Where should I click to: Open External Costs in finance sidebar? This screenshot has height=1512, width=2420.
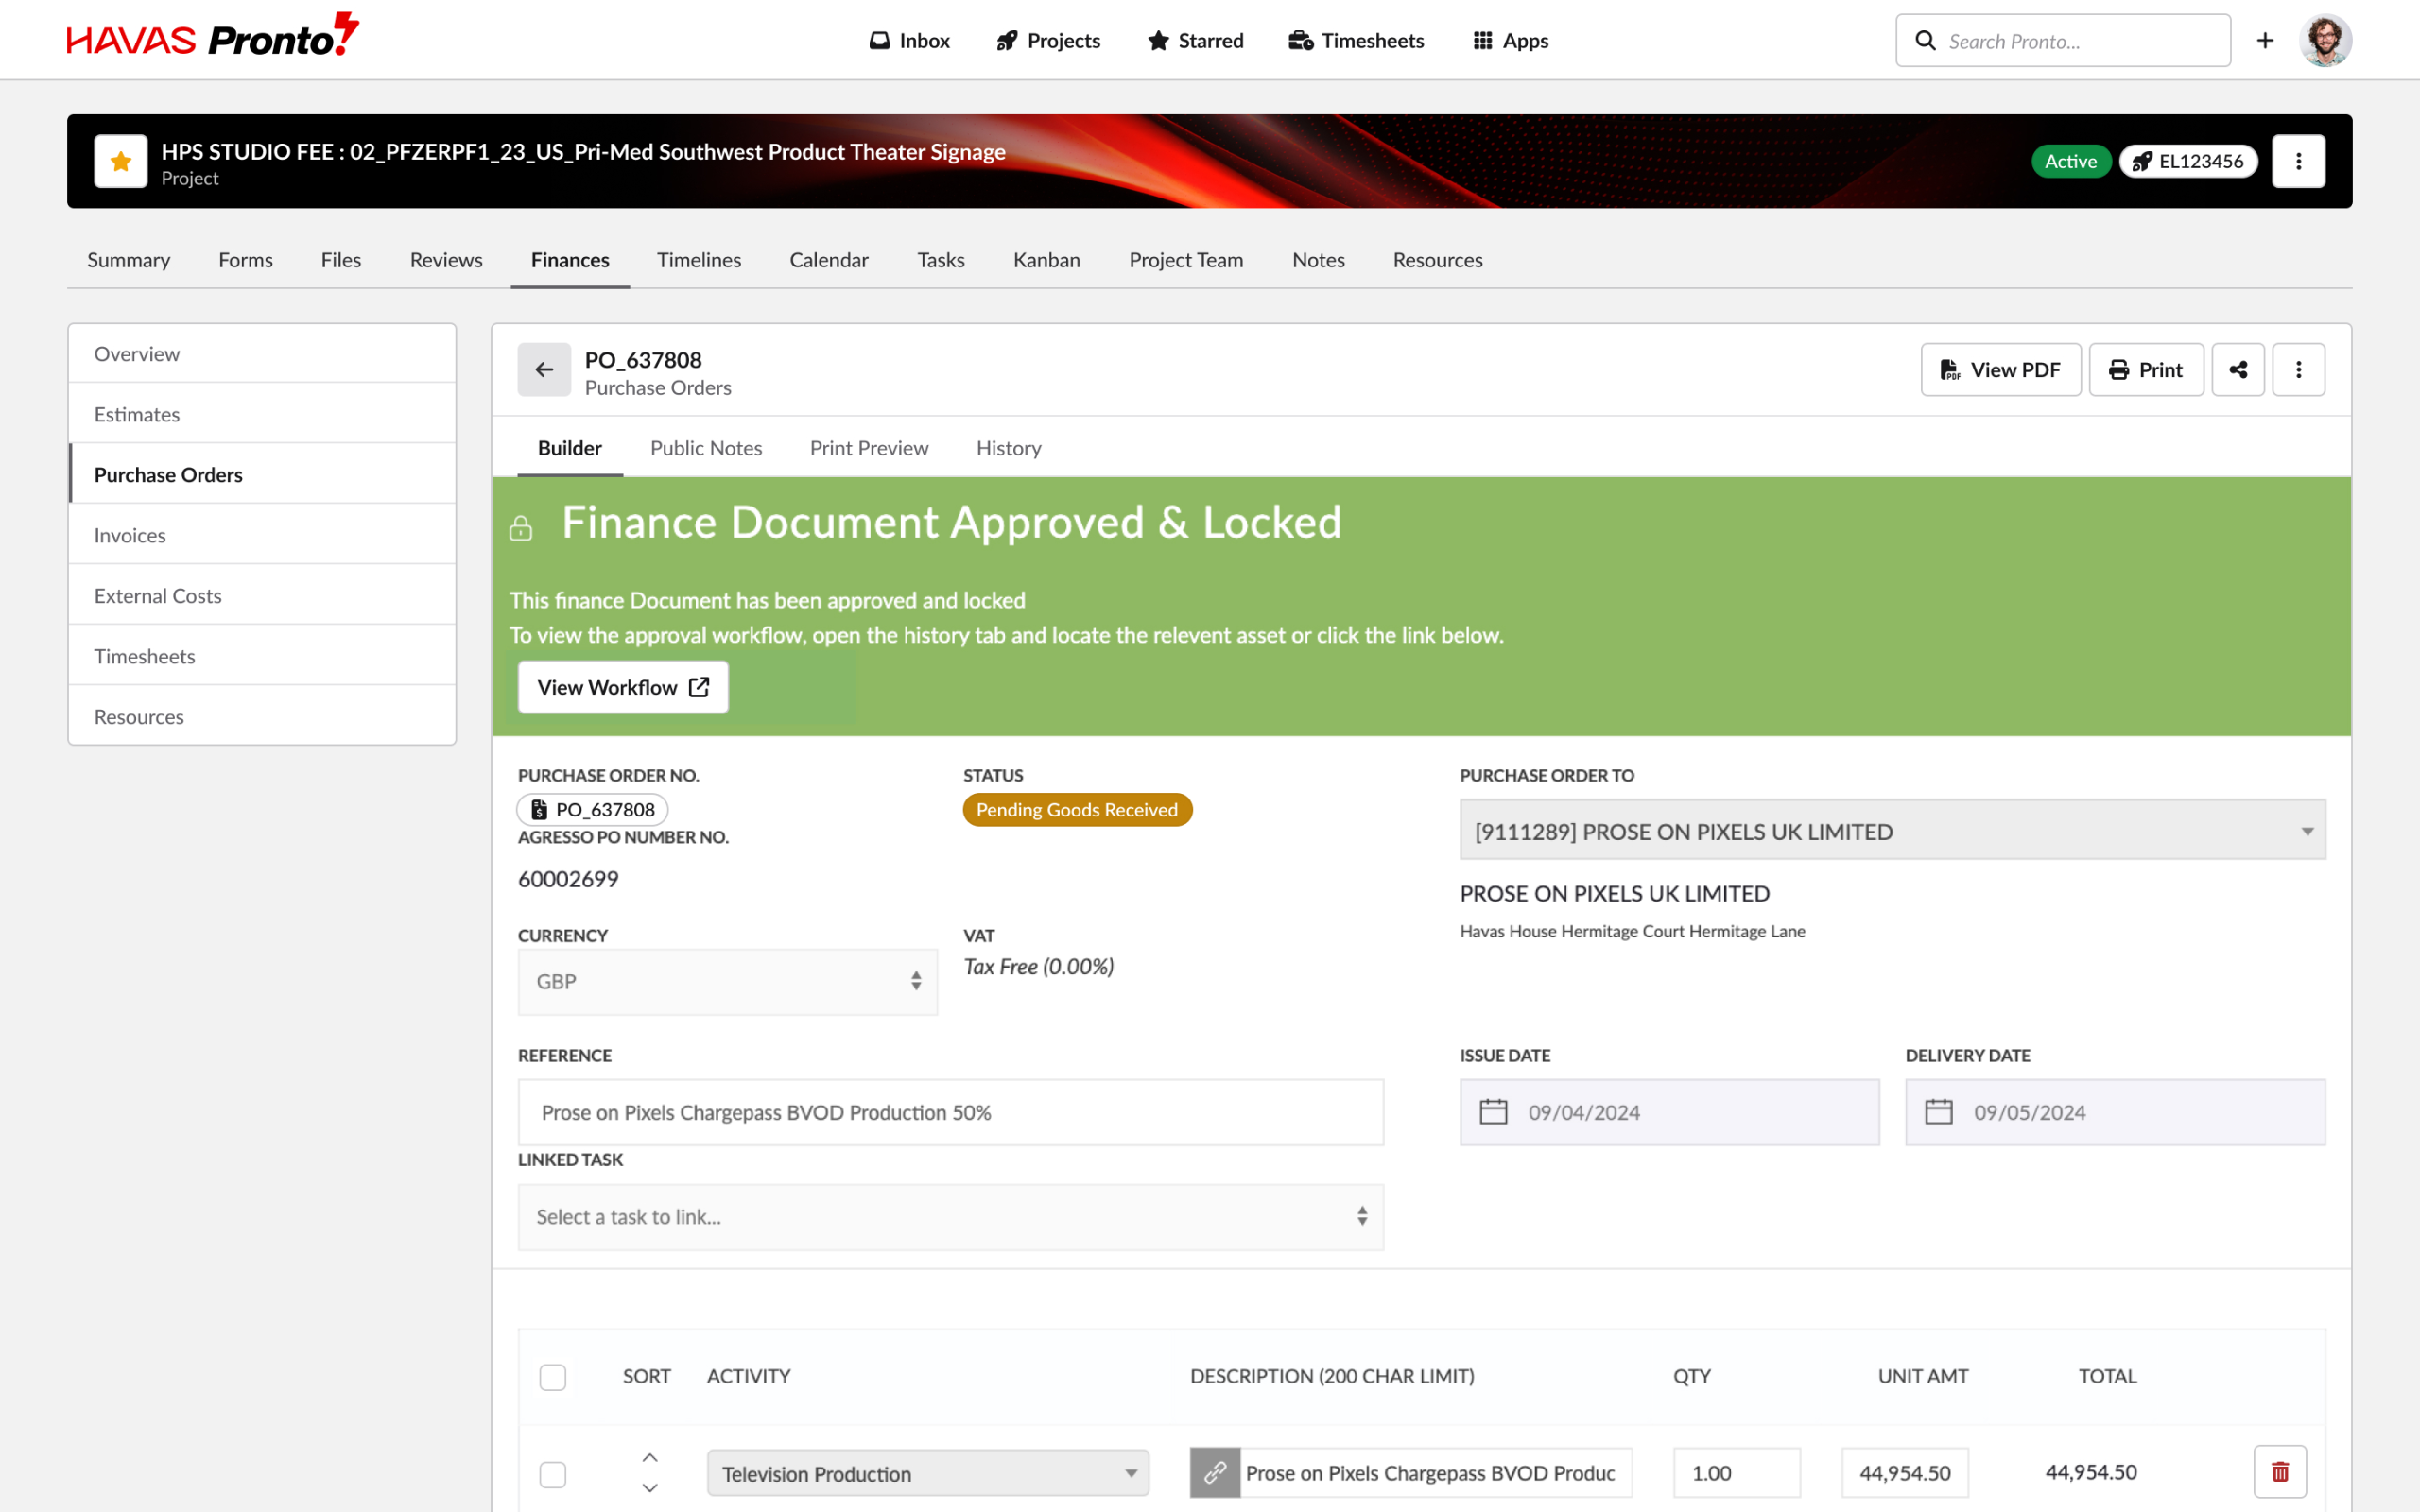(262, 596)
